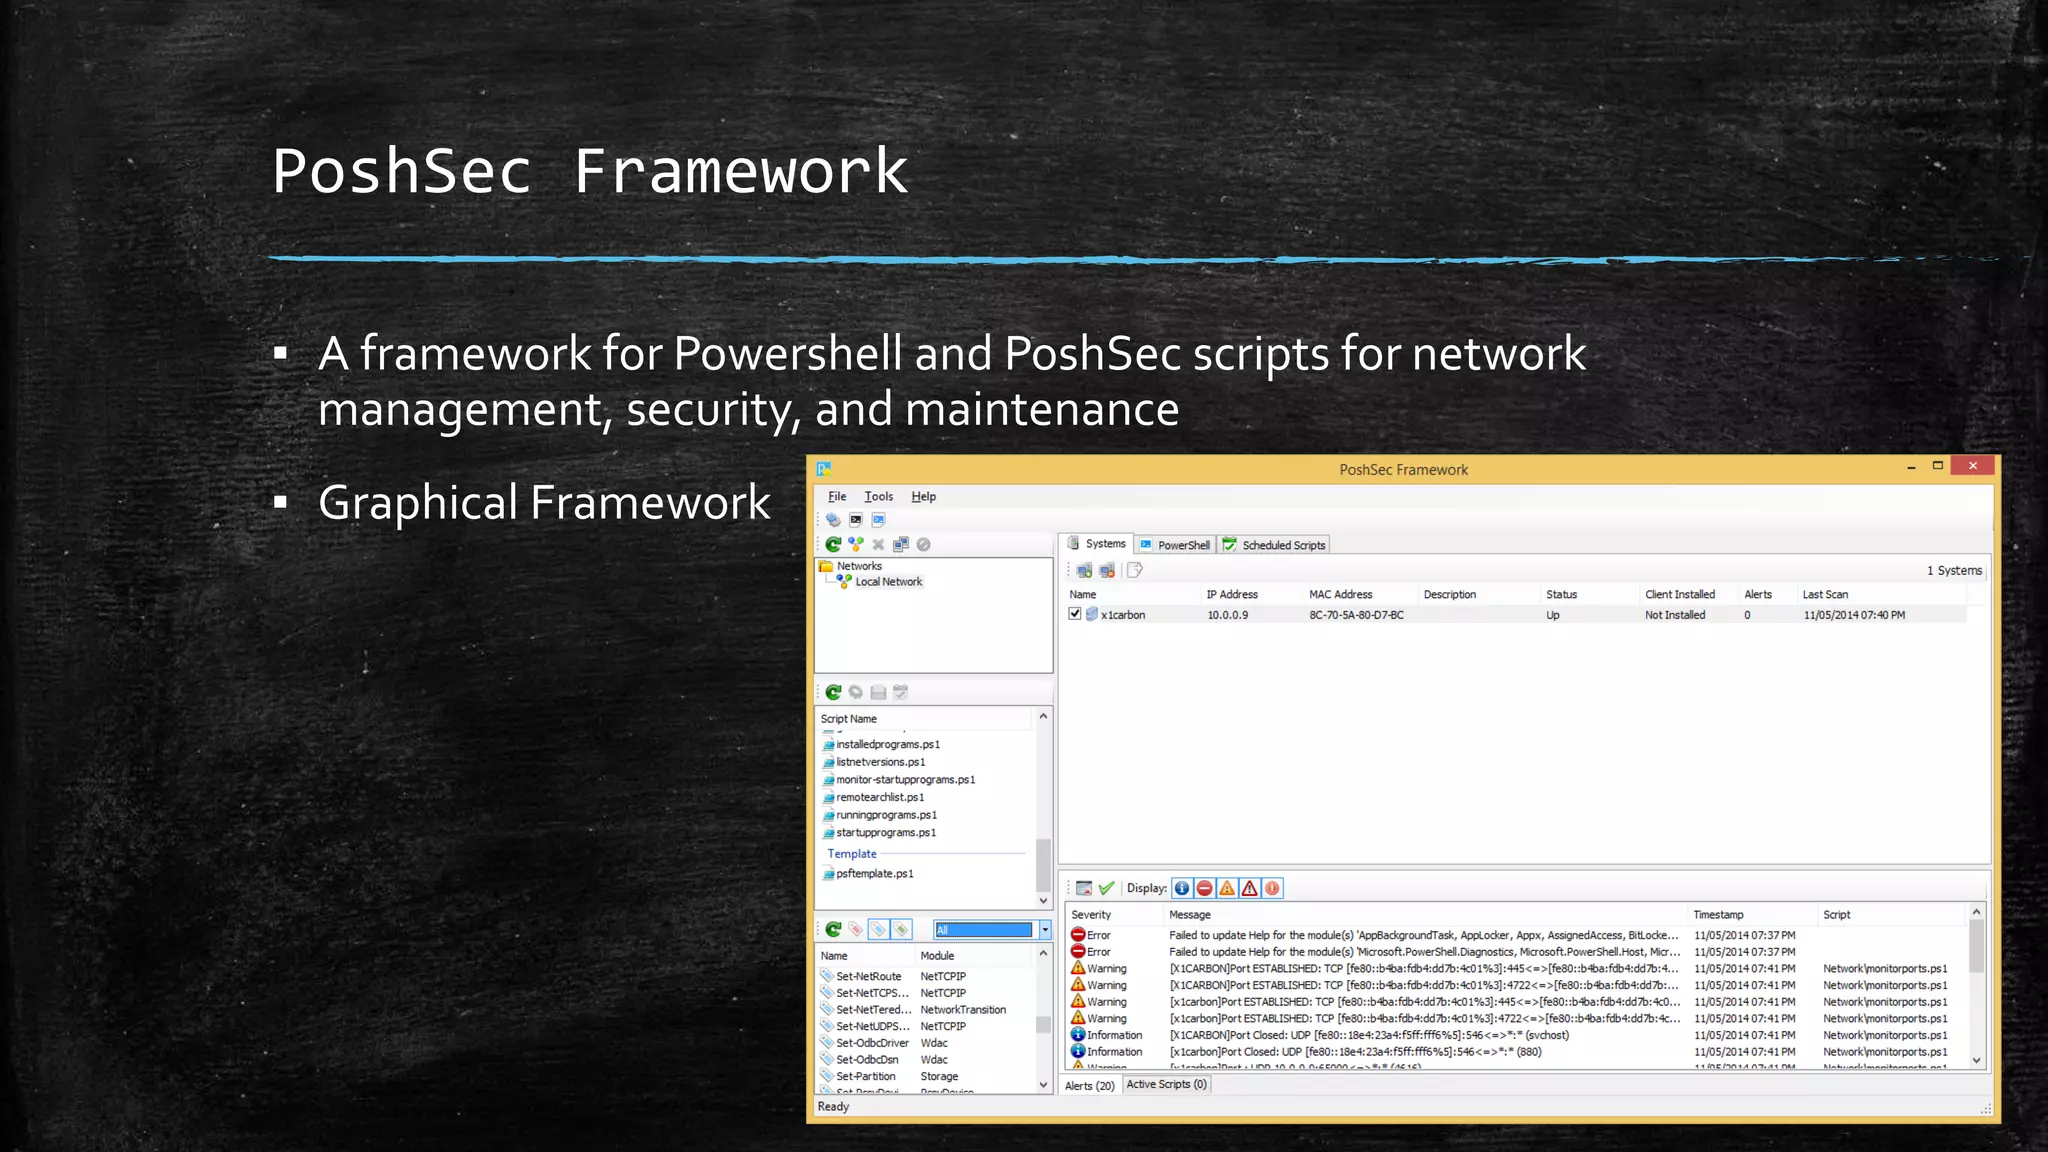The height and width of the screenshot is (1152, 2048).
Task: Click the Timestamp column header
Action: pyautogui.click(x=1752, y=915)
